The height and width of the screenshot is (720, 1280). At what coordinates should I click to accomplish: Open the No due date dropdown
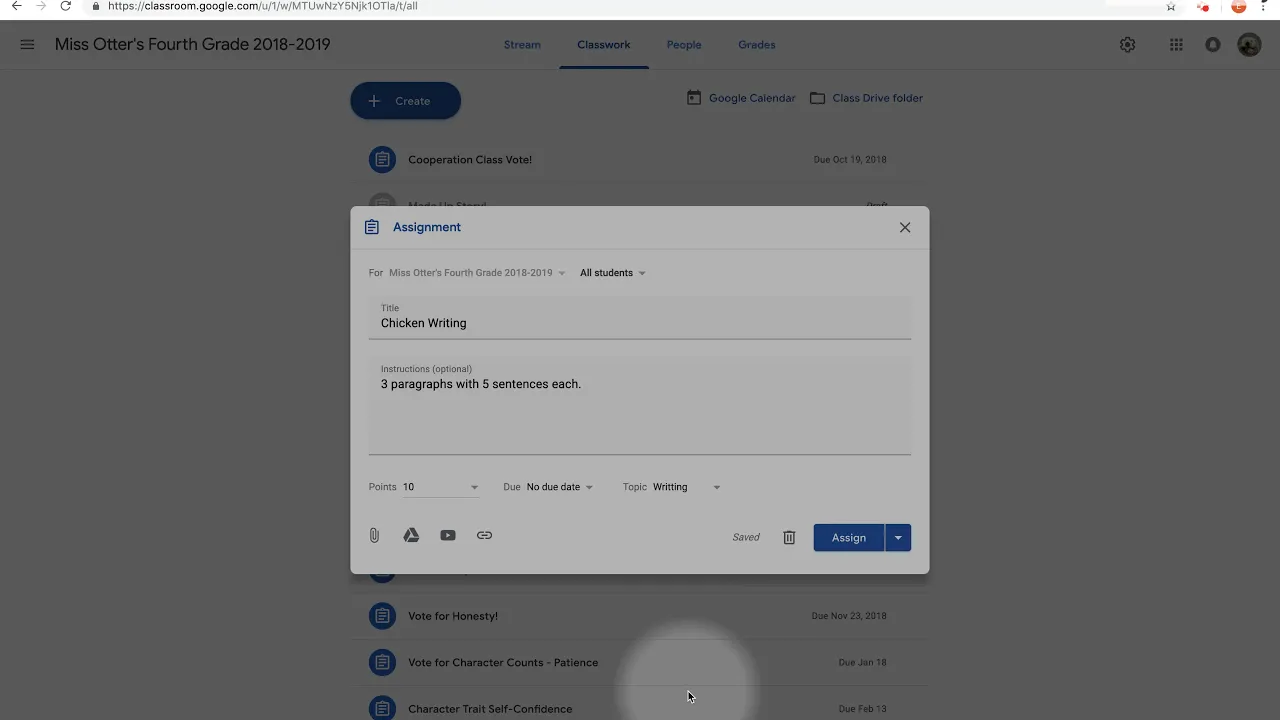[560, 487]
